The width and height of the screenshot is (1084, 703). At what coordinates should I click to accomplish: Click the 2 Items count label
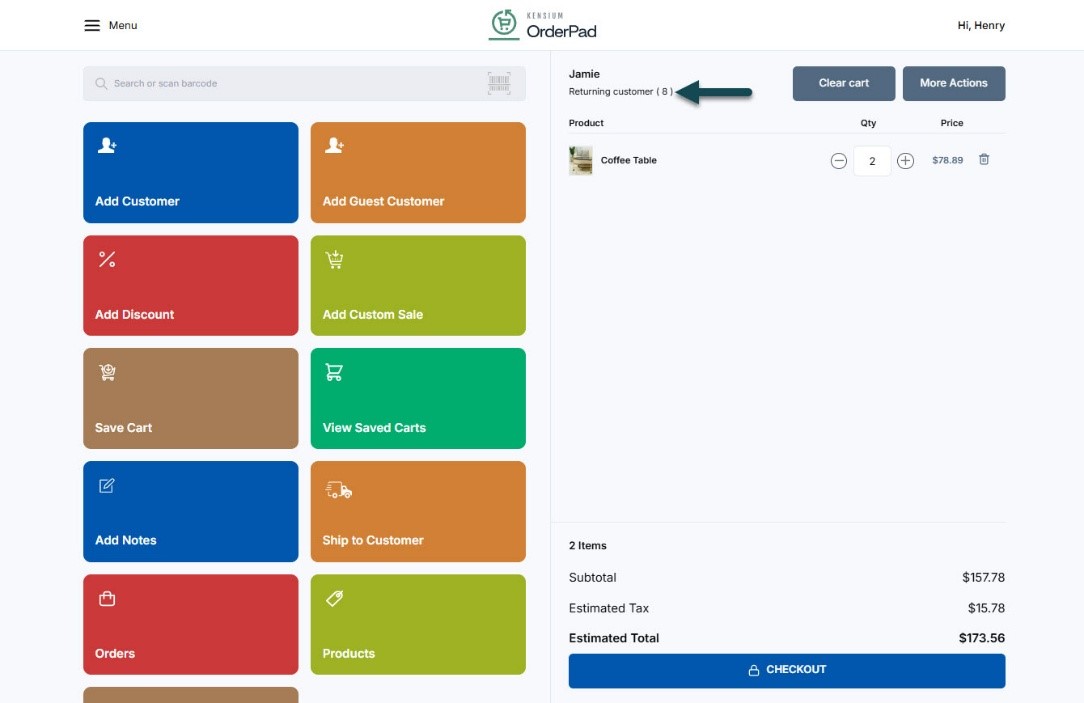(x=588, y=545)
